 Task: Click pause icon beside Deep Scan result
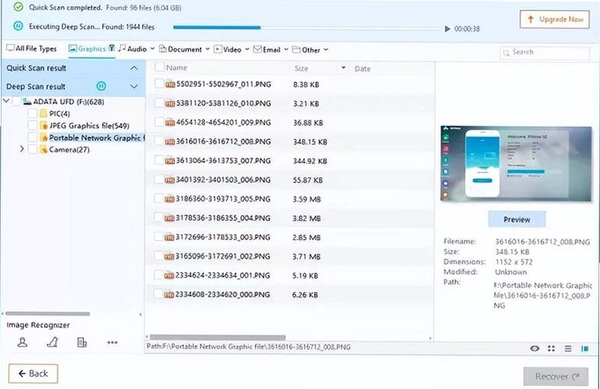pyautogui.click(x=101, y=86)
